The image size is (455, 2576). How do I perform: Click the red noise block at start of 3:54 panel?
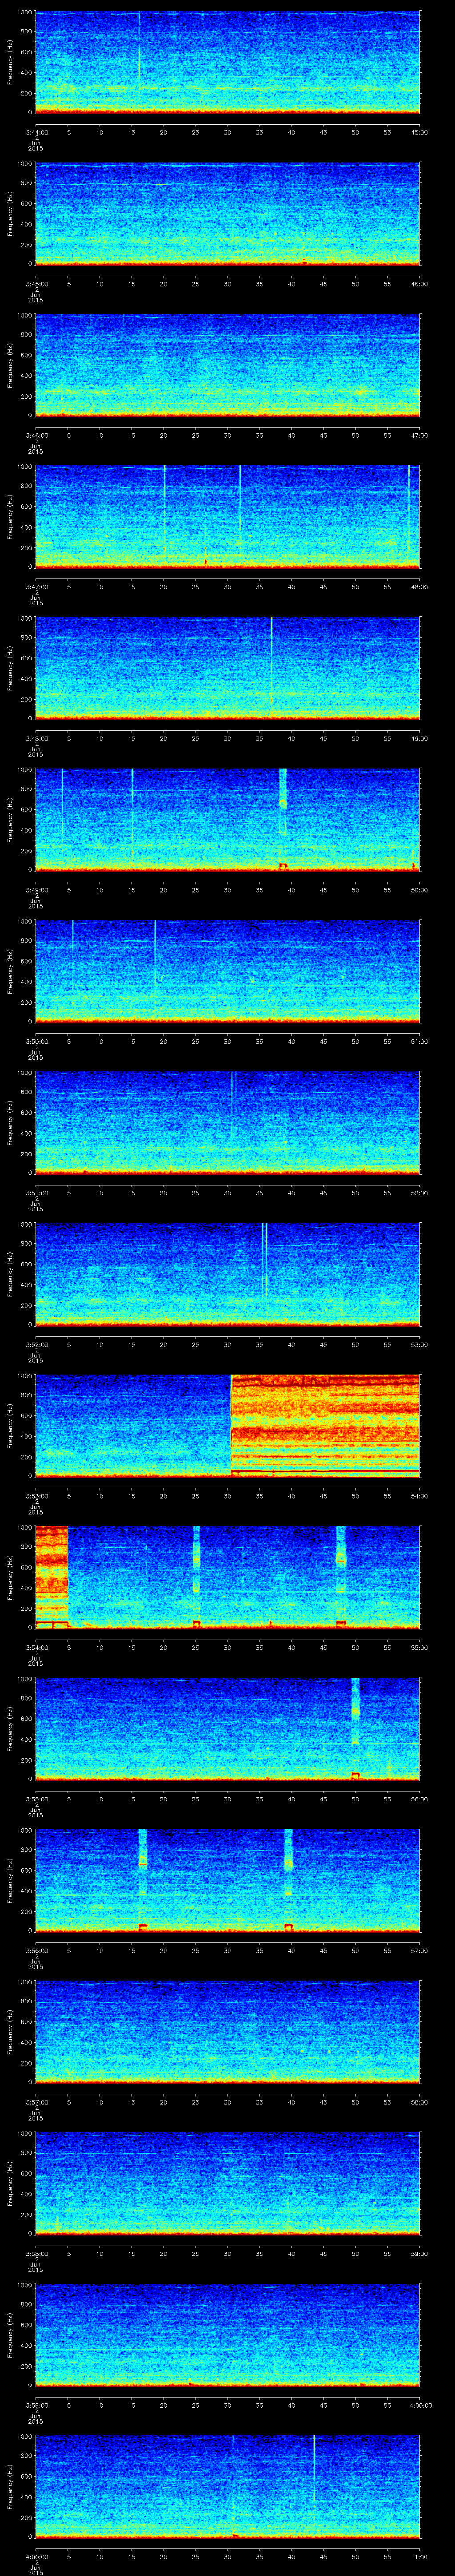point(52,1577)
